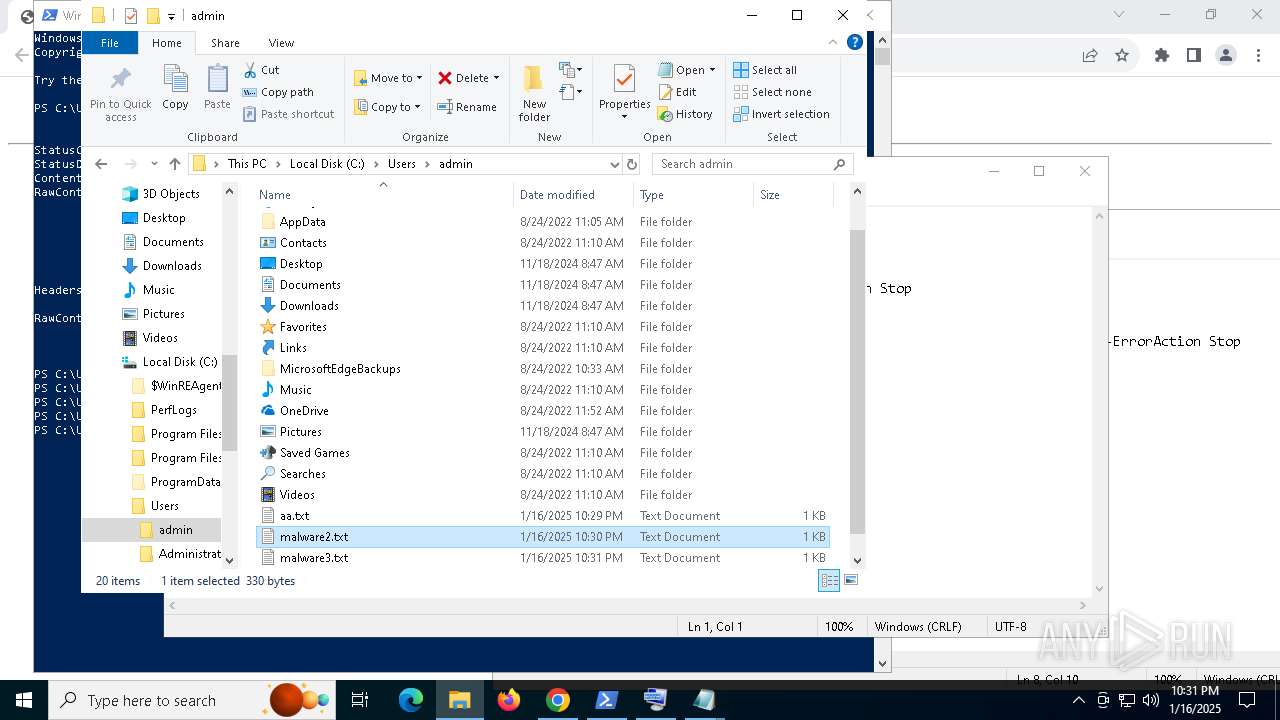Create a New folder

(x=534, y=94)
